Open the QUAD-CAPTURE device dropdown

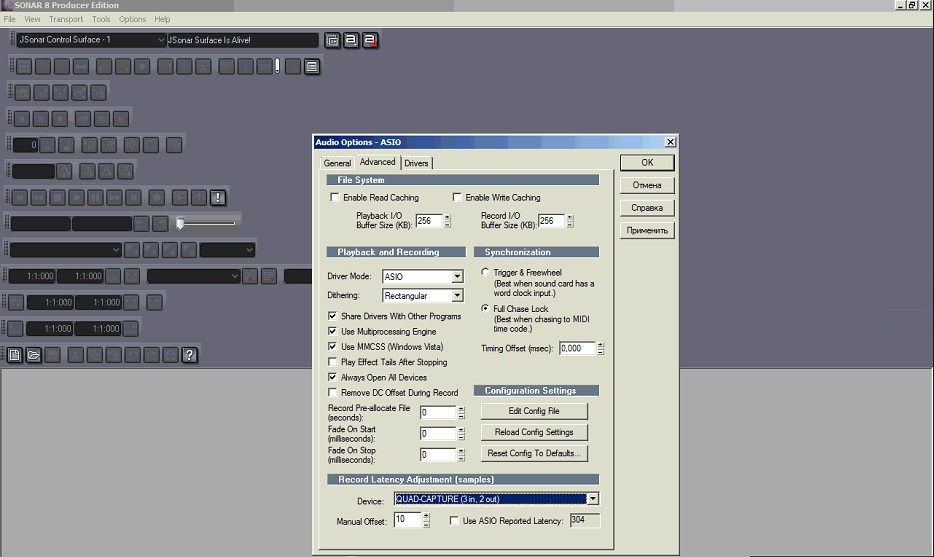[x=593, y=499]
